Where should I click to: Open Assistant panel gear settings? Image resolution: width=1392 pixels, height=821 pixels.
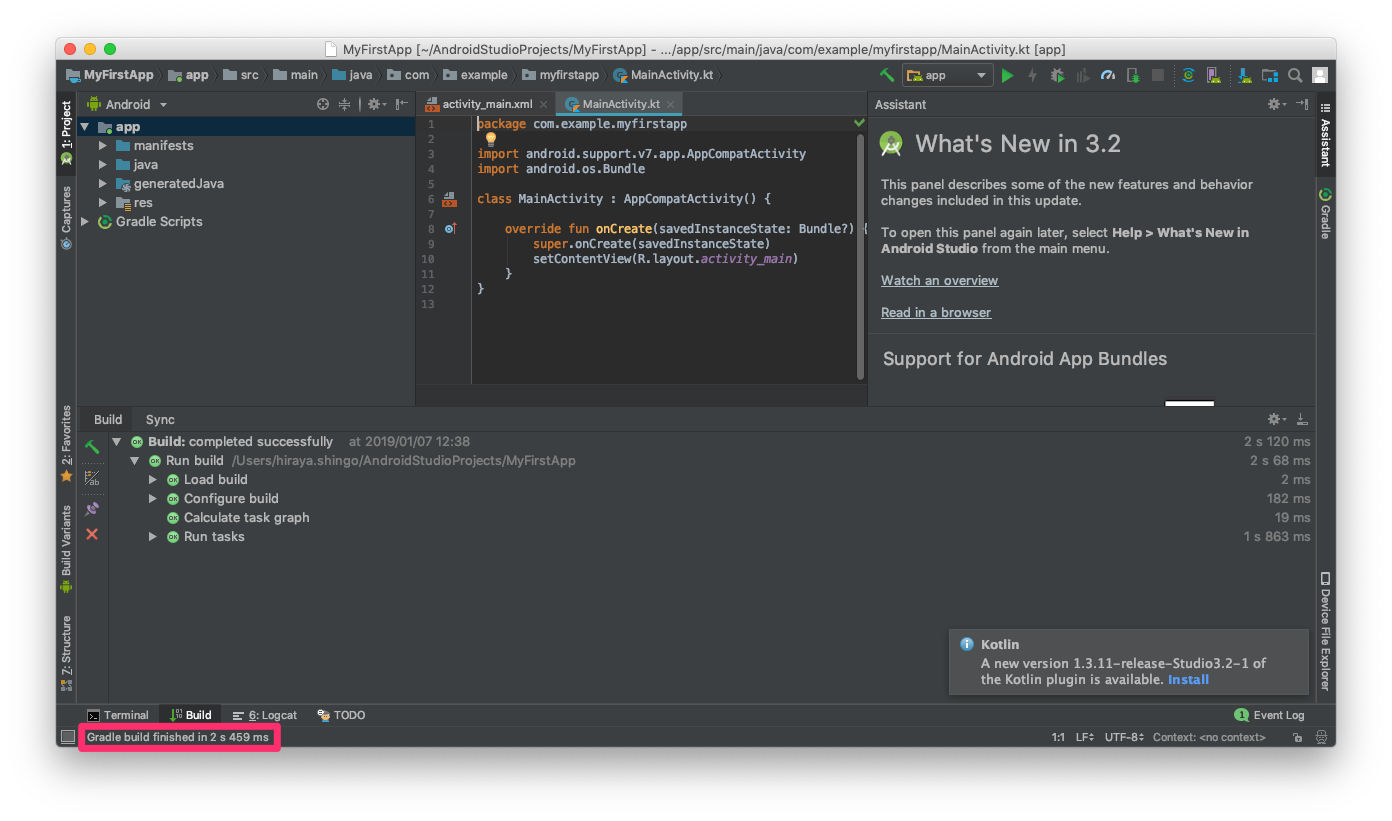1276,104
